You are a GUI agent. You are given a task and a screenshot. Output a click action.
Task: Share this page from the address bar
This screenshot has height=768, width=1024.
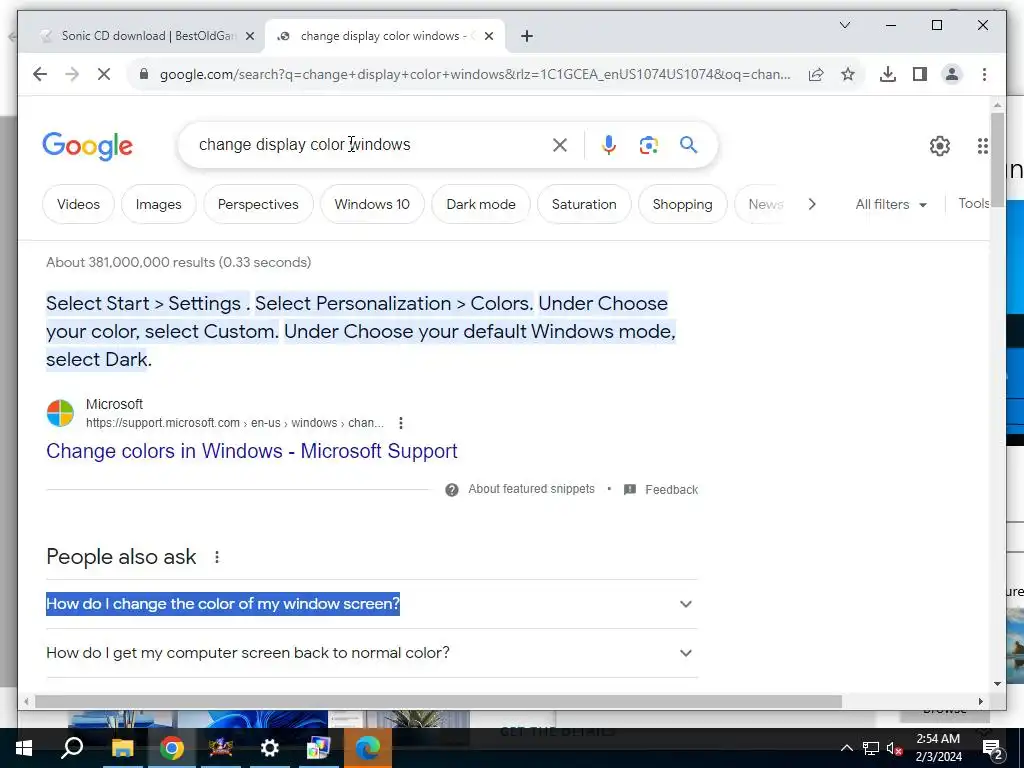pyautogui.click(x=816, y=74)
